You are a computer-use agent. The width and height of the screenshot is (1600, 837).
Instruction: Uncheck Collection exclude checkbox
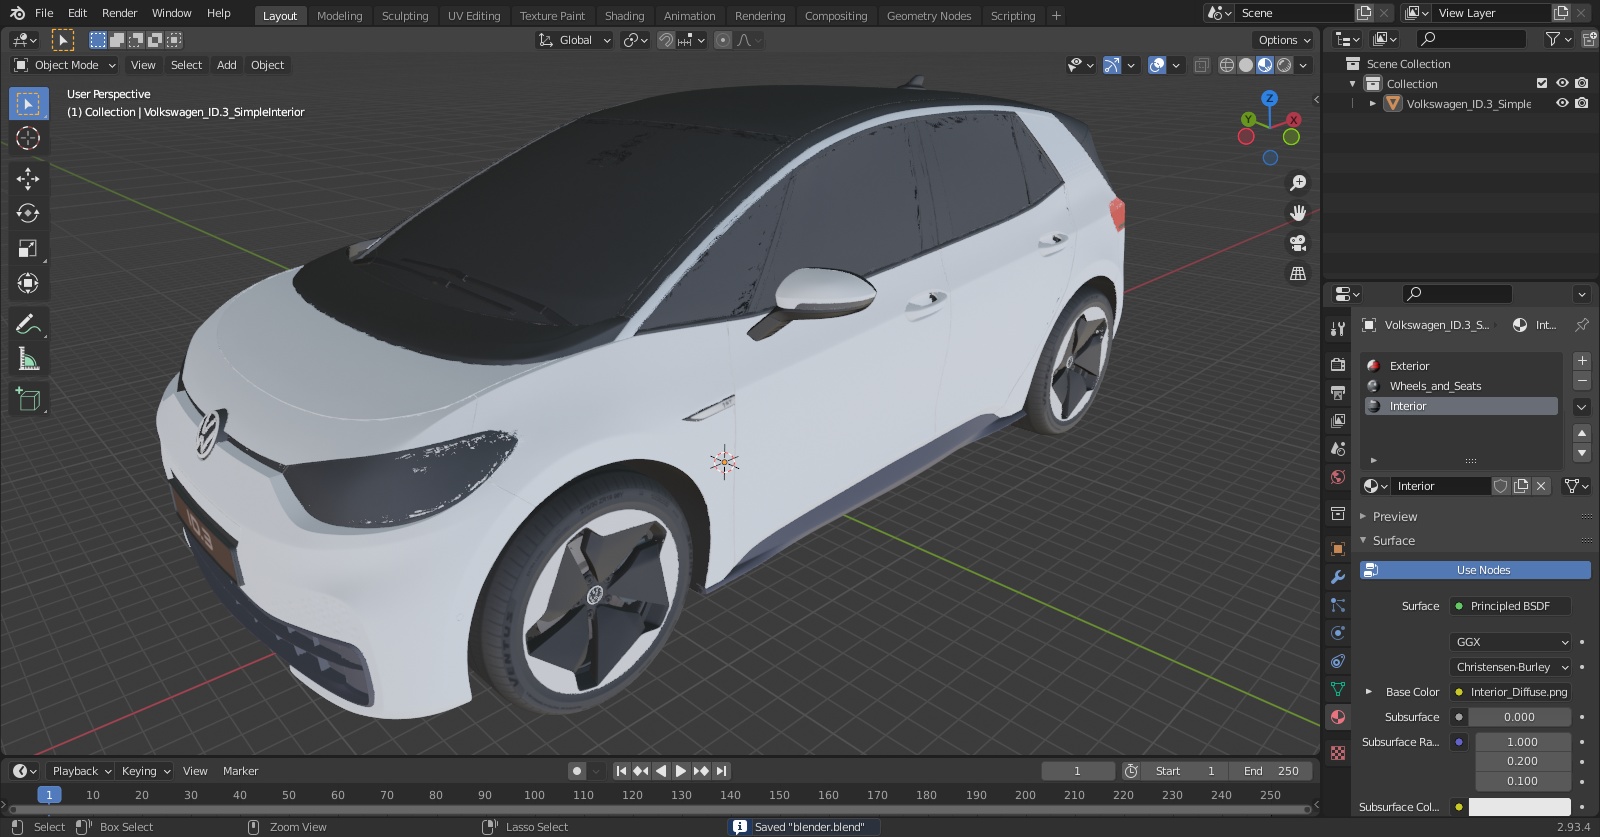point(1542,83)
